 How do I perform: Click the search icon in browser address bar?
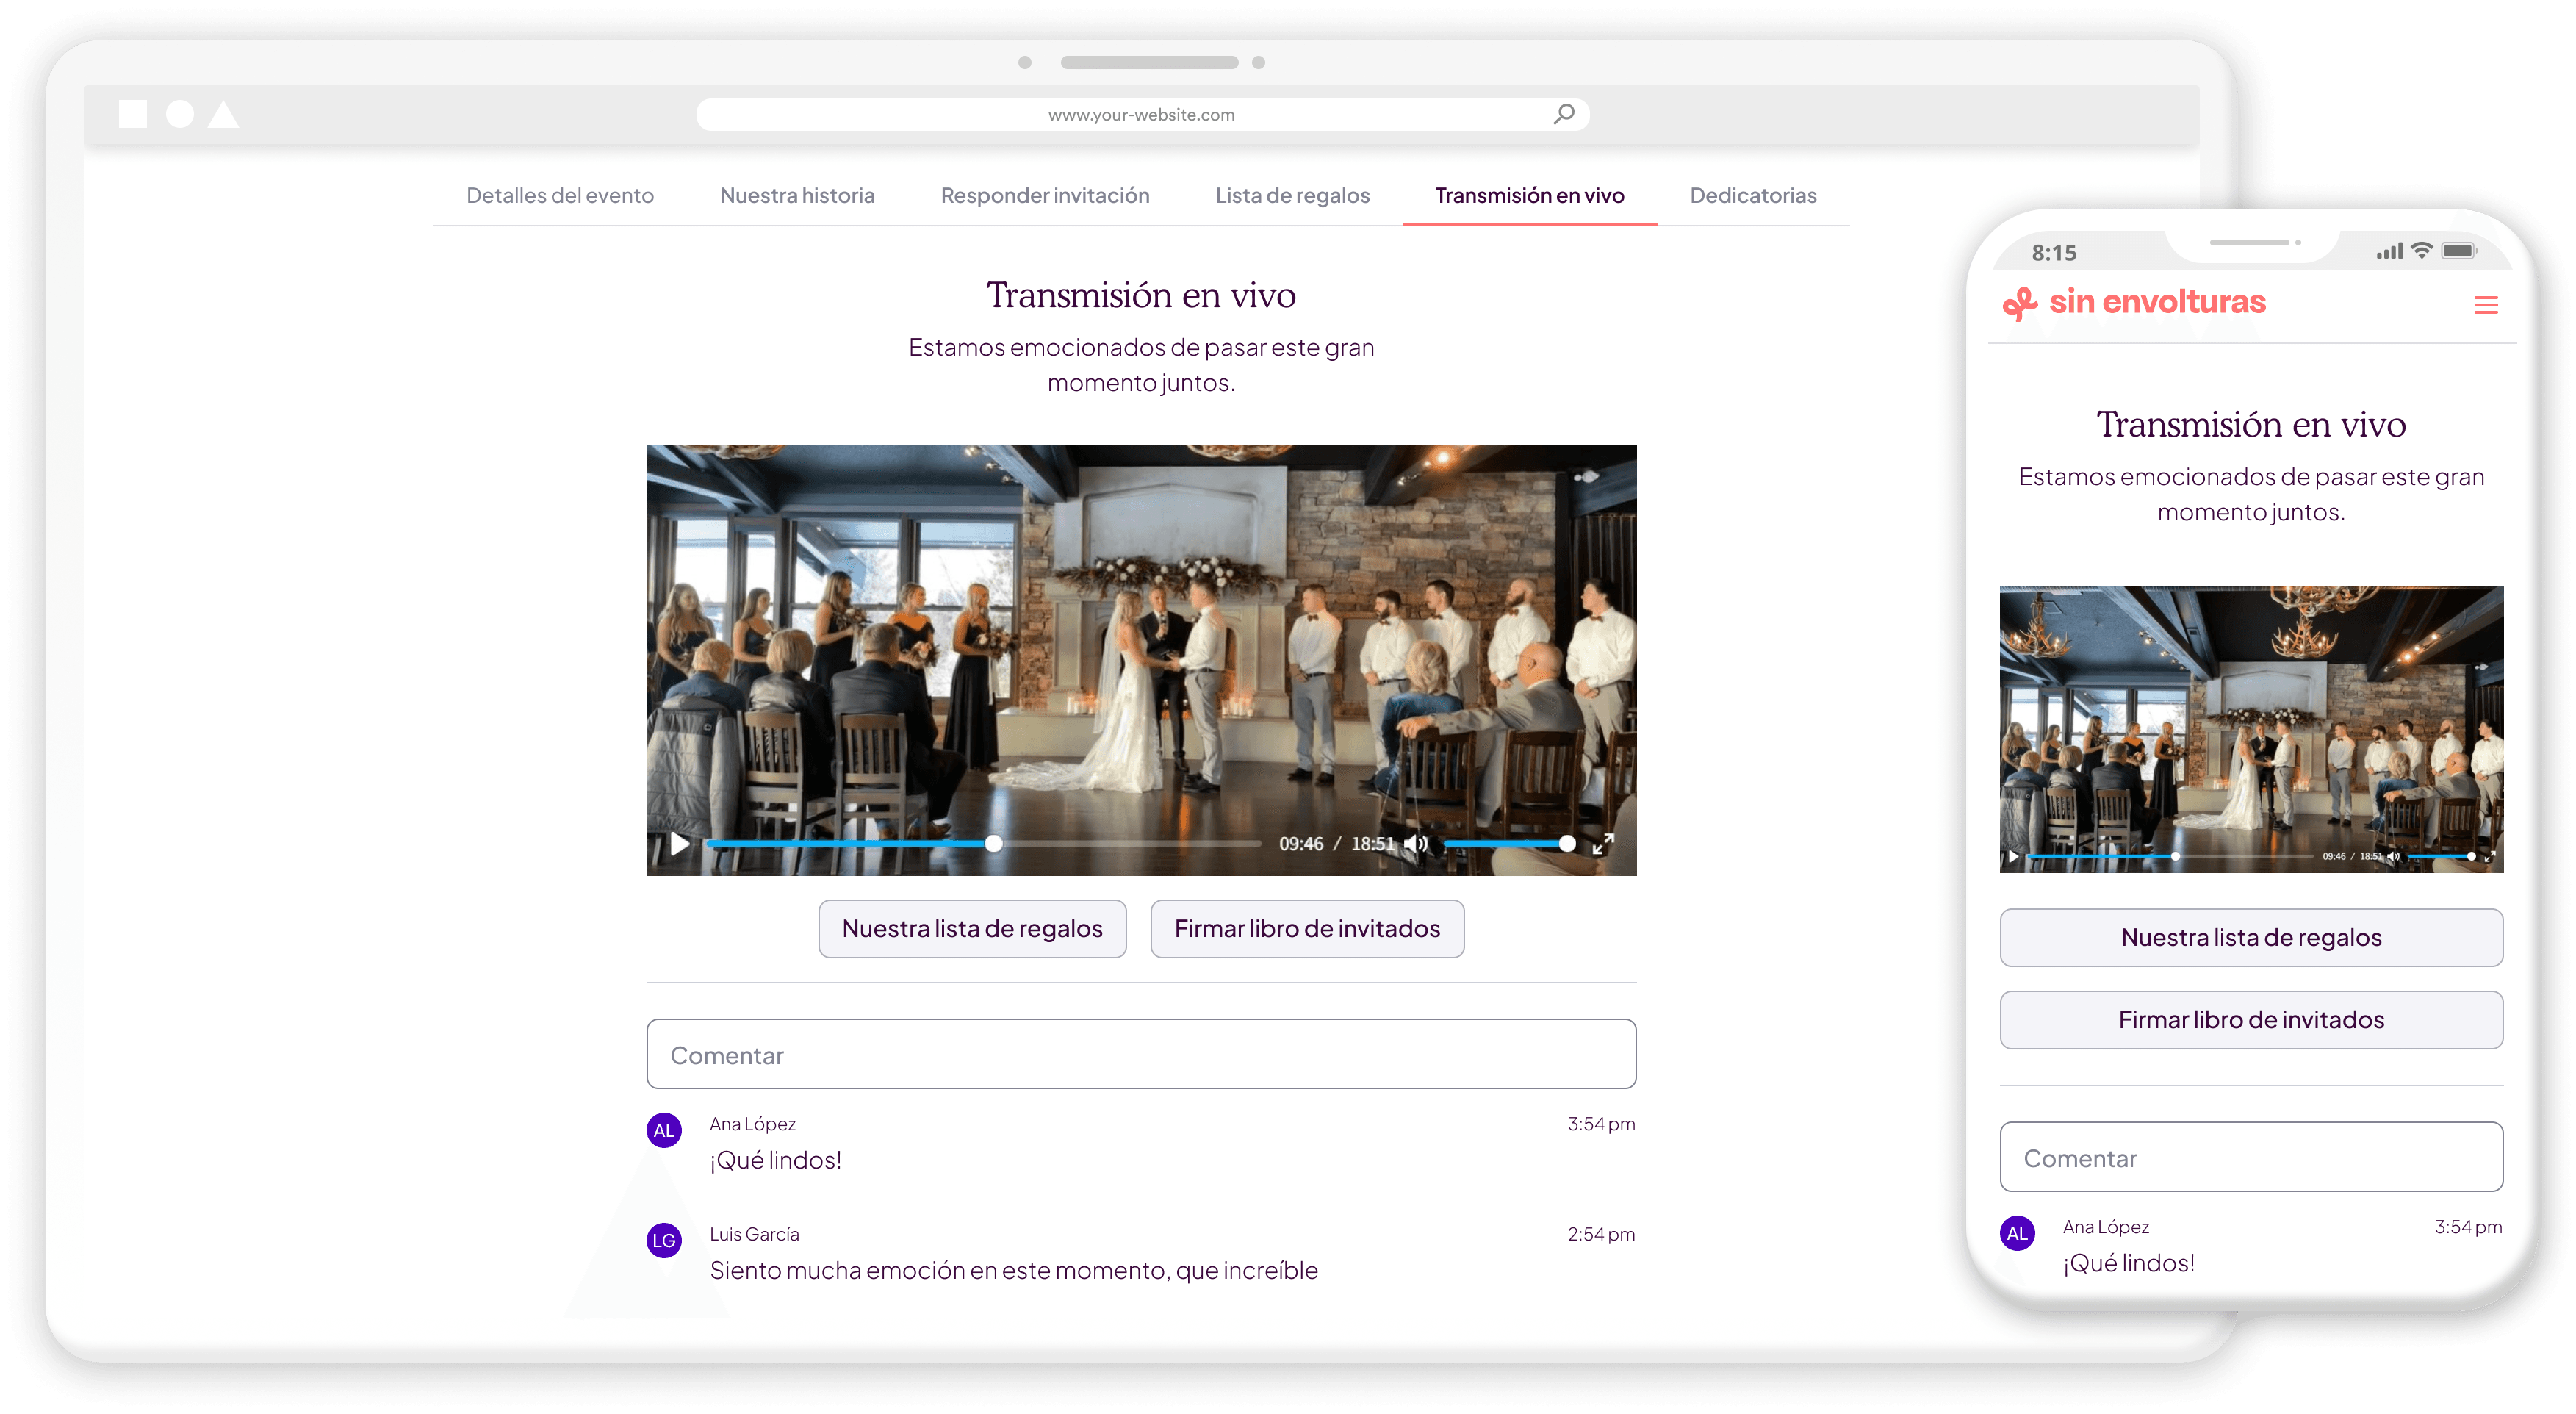tap(1564, 114)
